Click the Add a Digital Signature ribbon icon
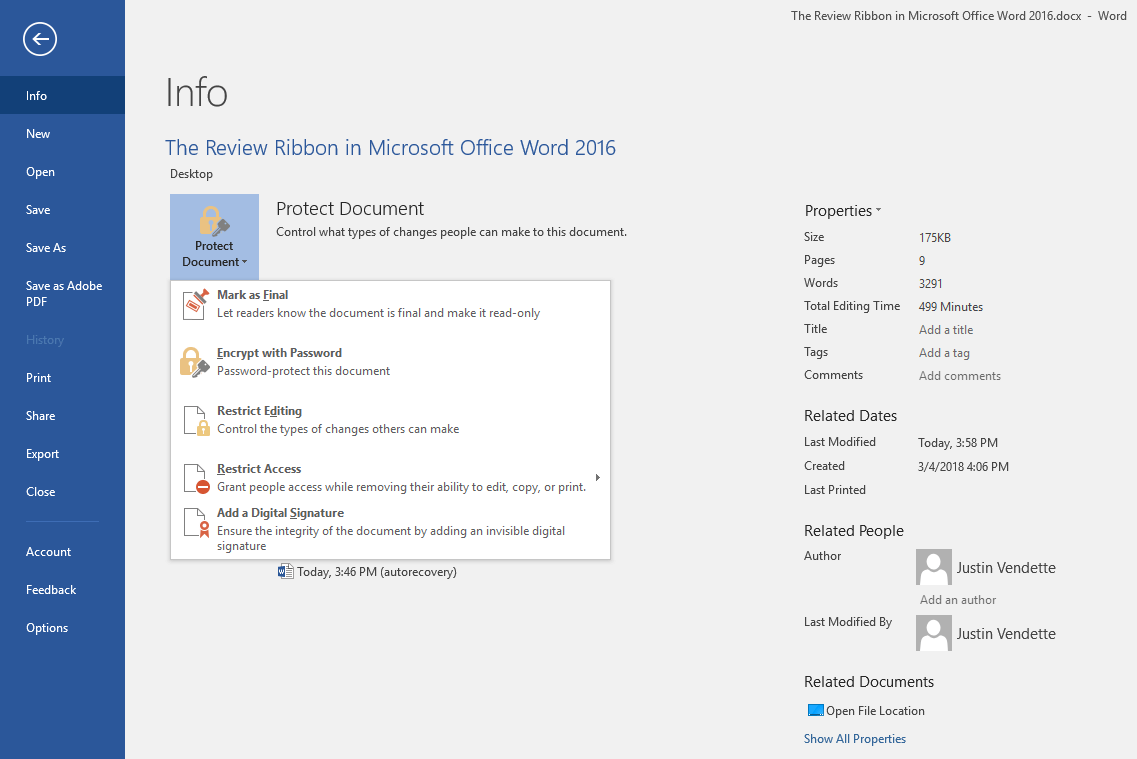Screen dimensions: 1137x759 [196, 523]
